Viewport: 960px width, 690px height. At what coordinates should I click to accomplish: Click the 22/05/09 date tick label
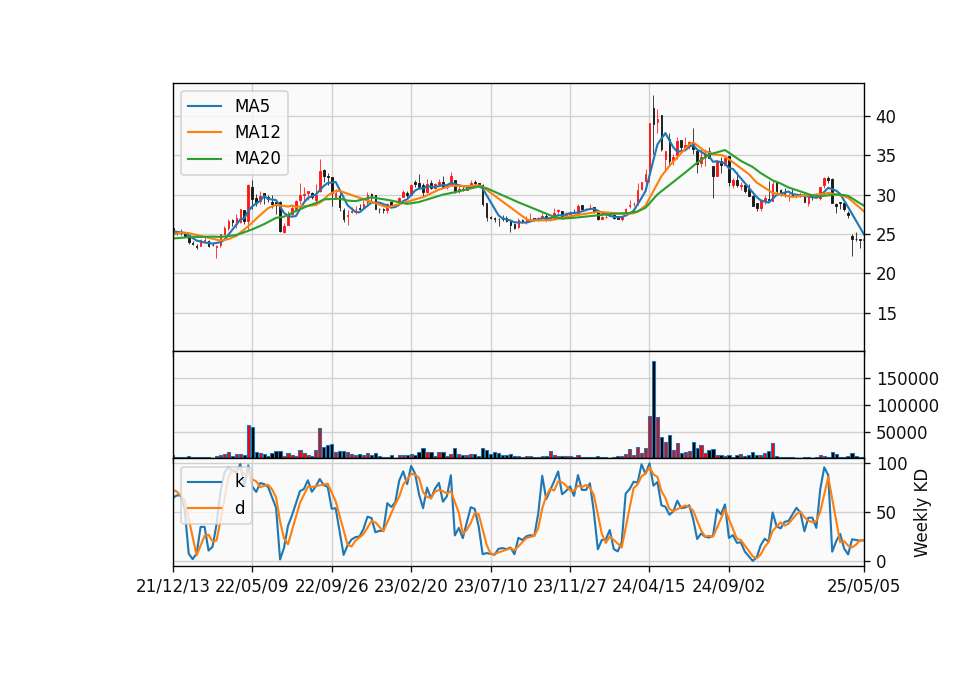252,586
